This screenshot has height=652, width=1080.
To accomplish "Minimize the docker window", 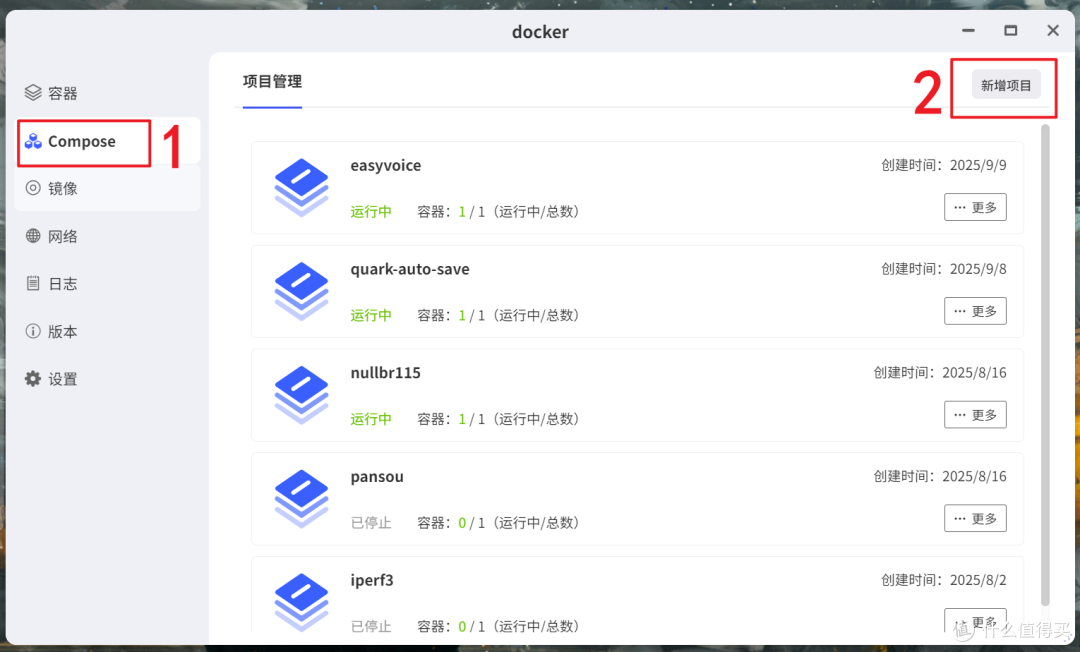I will pyautogui.click(x=968, y=30).
